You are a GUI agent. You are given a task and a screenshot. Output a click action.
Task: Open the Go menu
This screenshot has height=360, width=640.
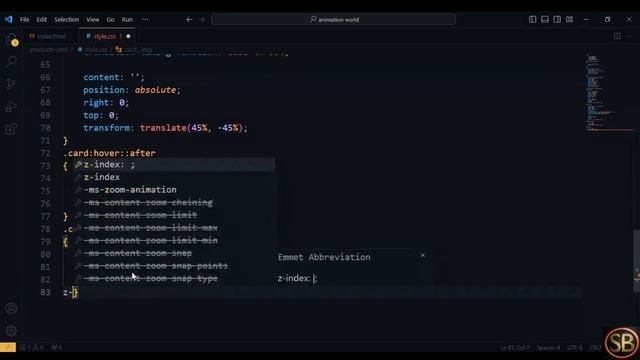111,19
